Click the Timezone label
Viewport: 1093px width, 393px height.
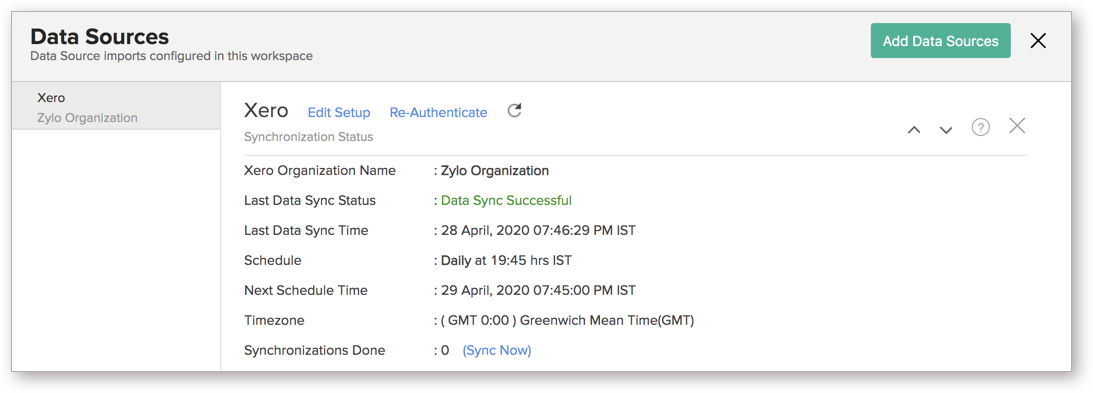pos(274,321)
